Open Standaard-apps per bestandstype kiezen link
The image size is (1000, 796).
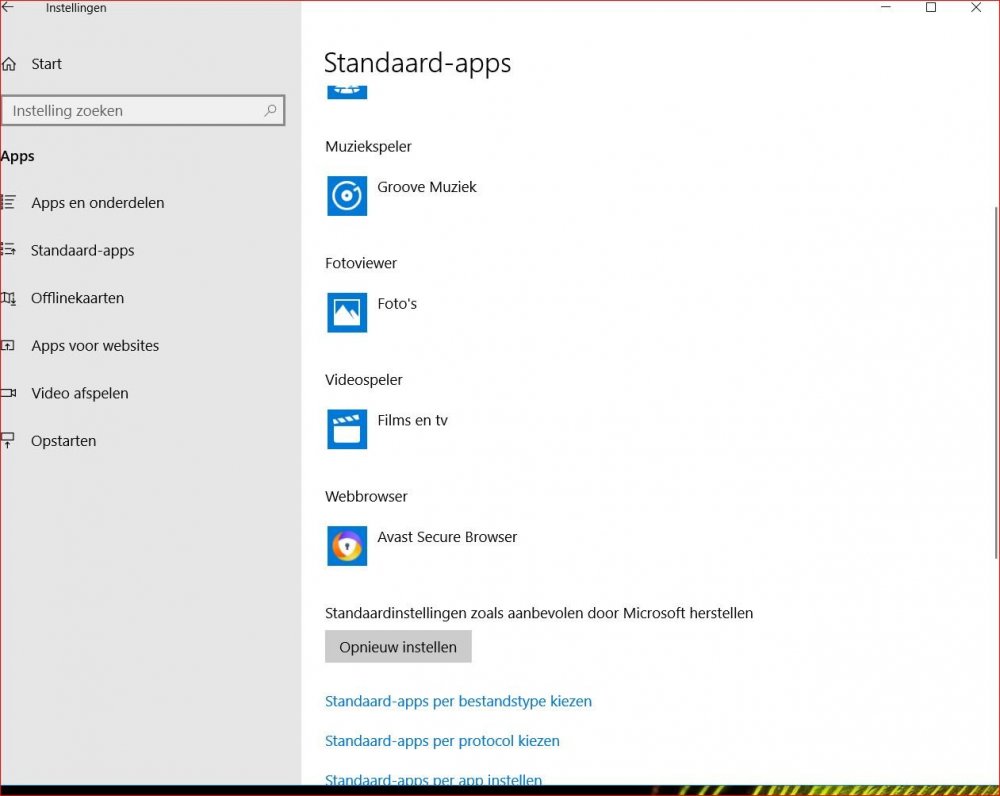click(x=458, y=702)
